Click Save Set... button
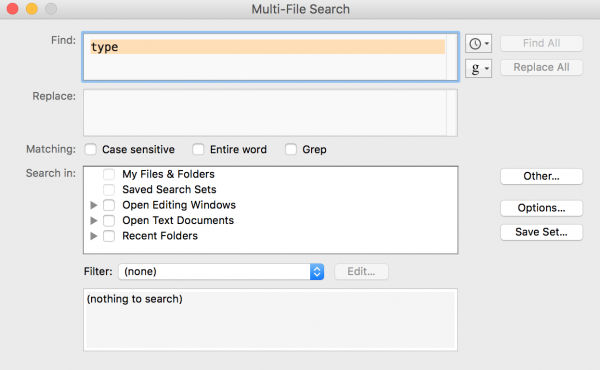This screenshot has height=370, width=600. pyautogui.click(x=541, y=232)
